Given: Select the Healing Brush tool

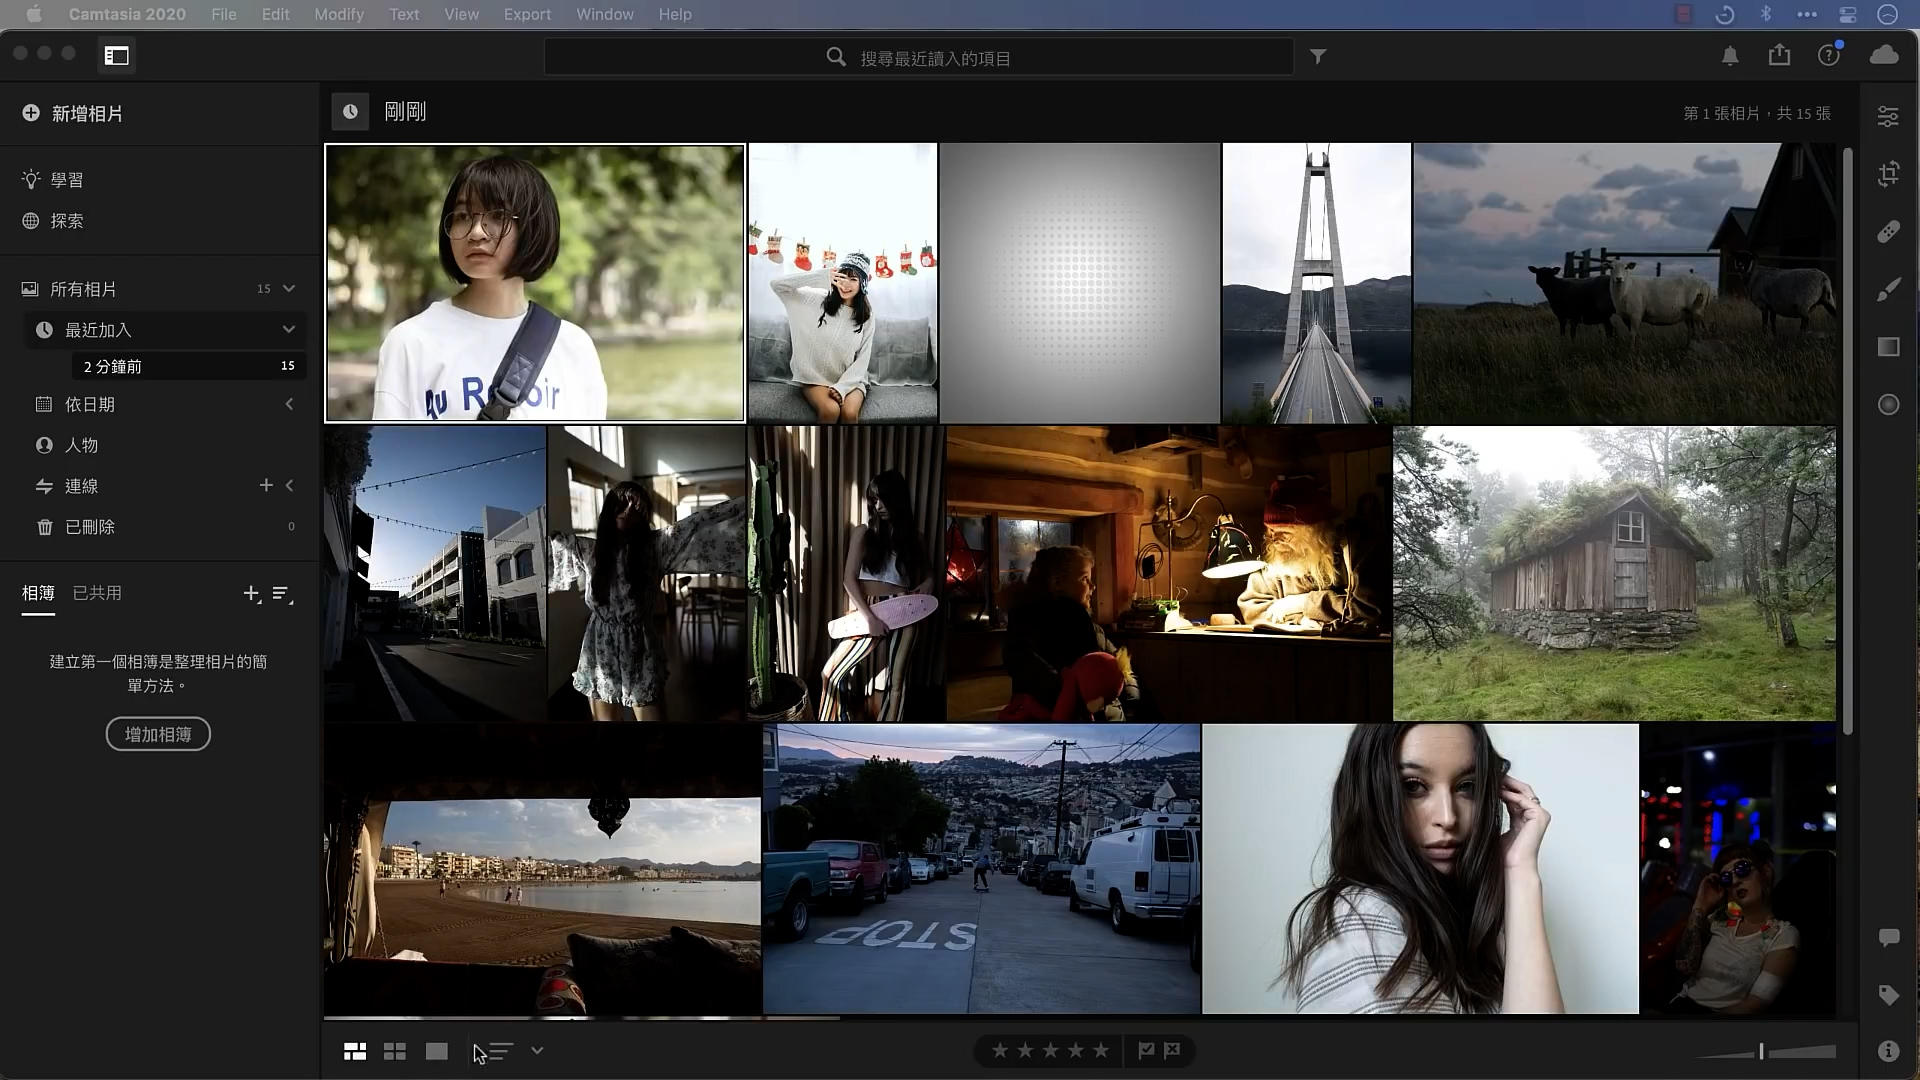Looking at the screenshot, I should coord(1889,232).
